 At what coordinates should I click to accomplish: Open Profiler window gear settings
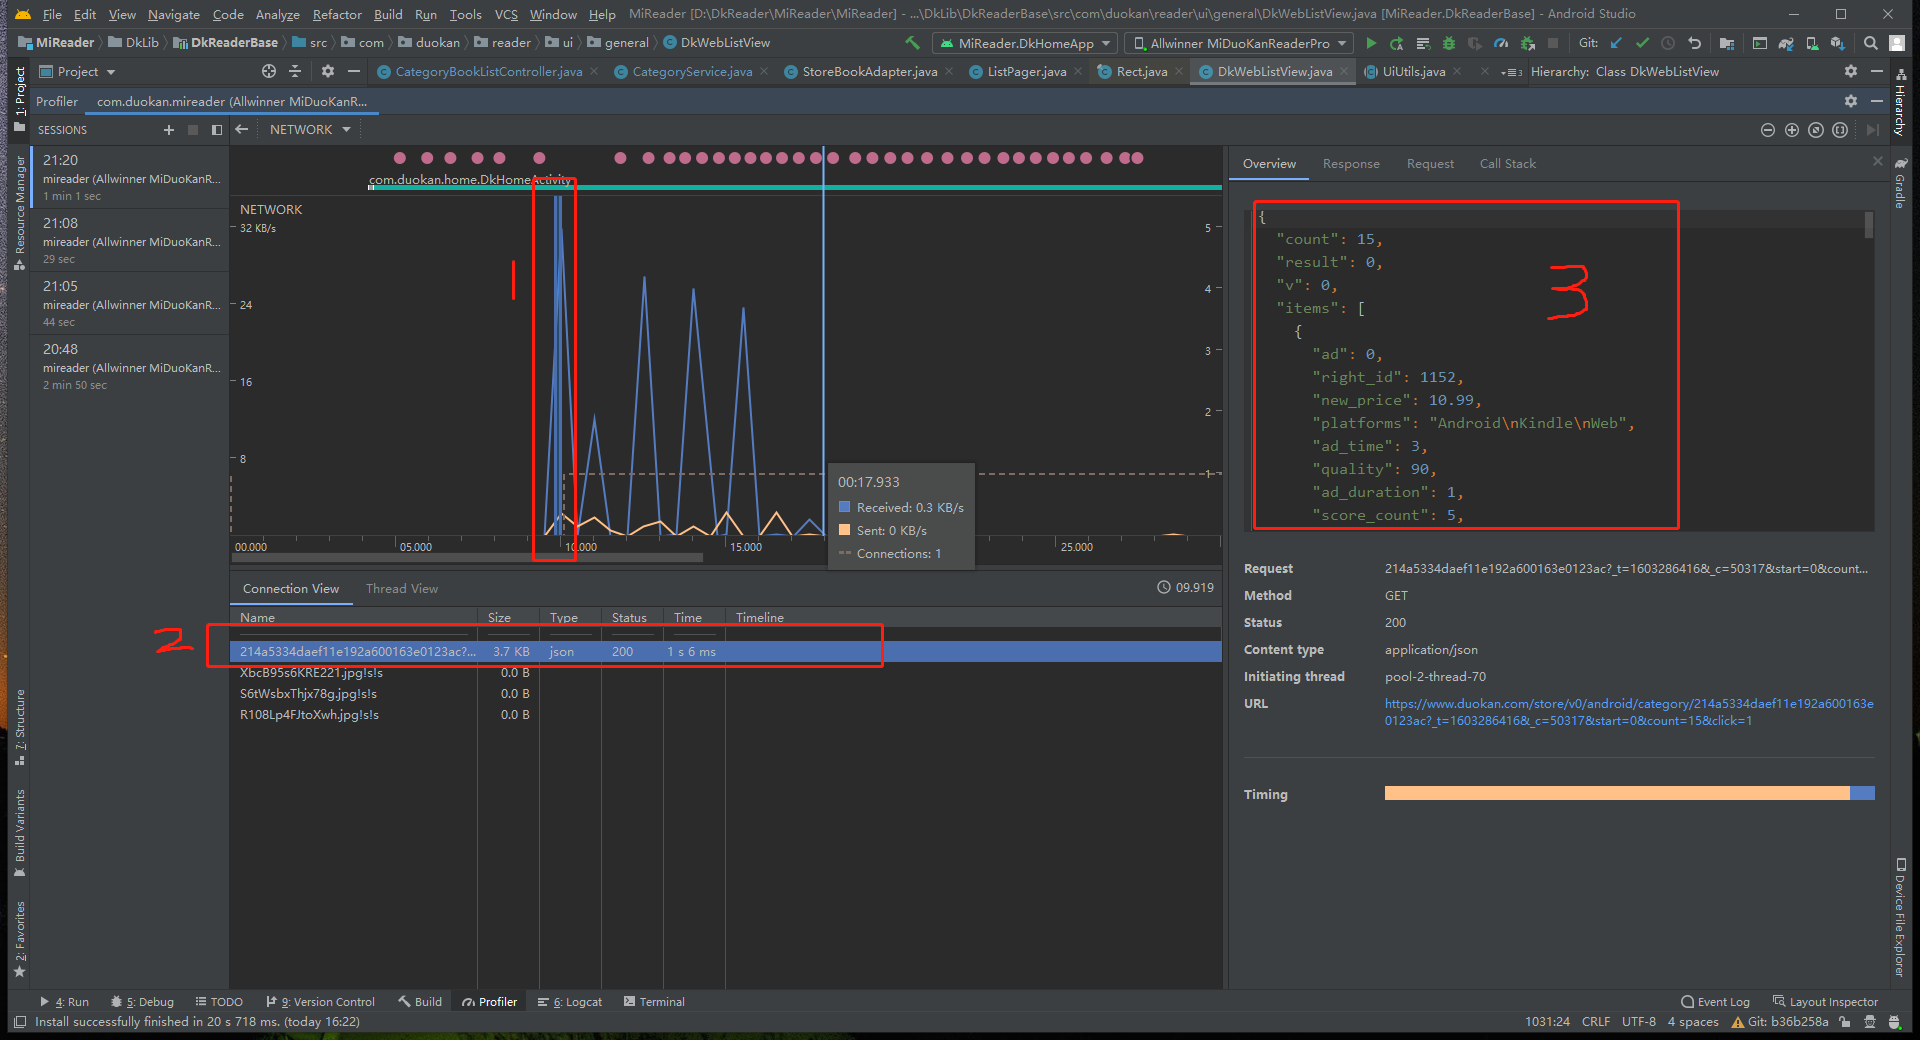[x=1851, y=101]
